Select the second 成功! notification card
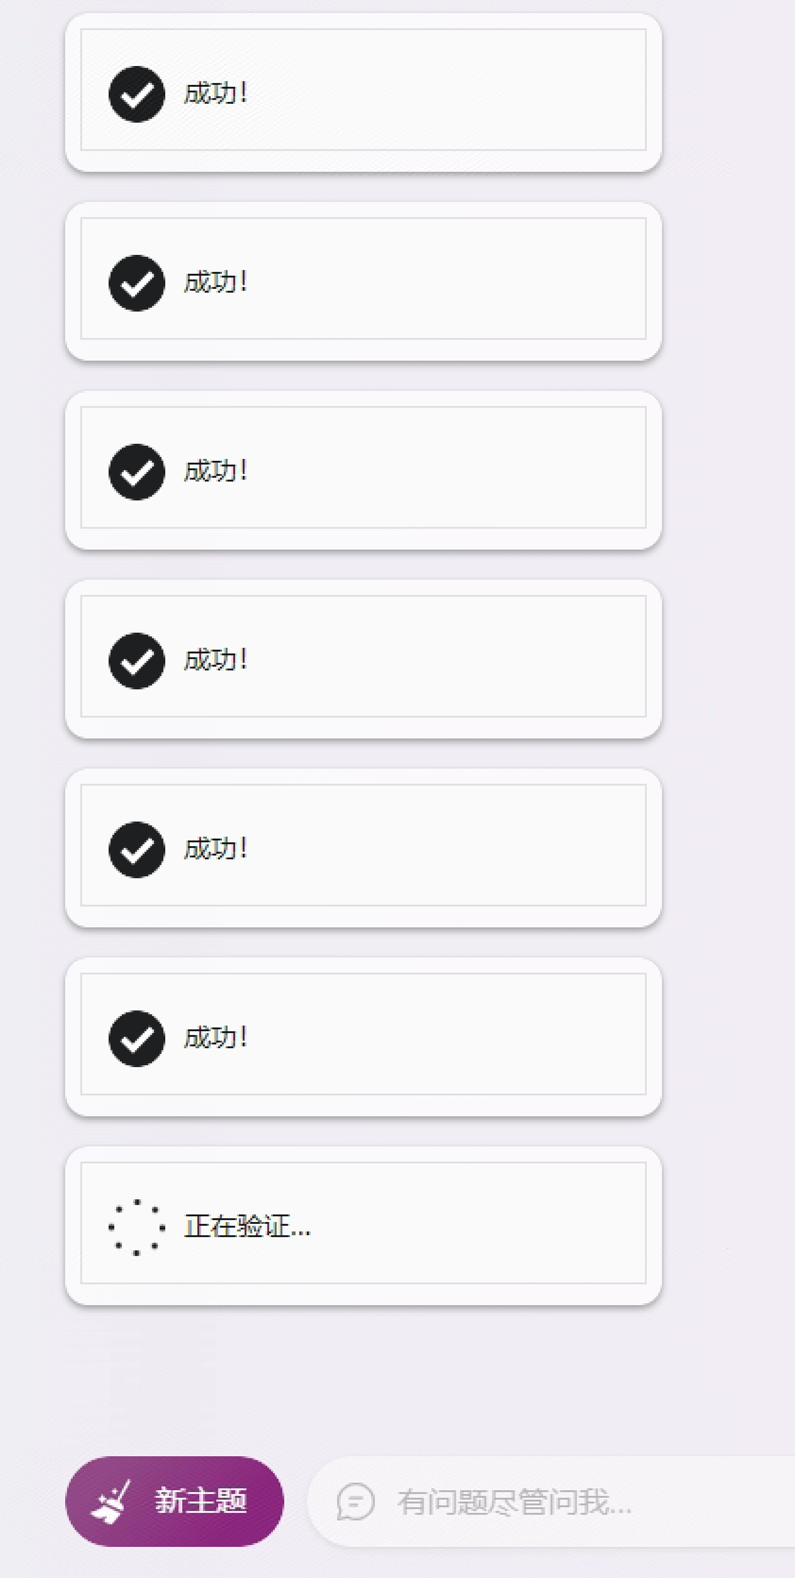Screen dimensions: 795x1578 (x=362, y=283)
